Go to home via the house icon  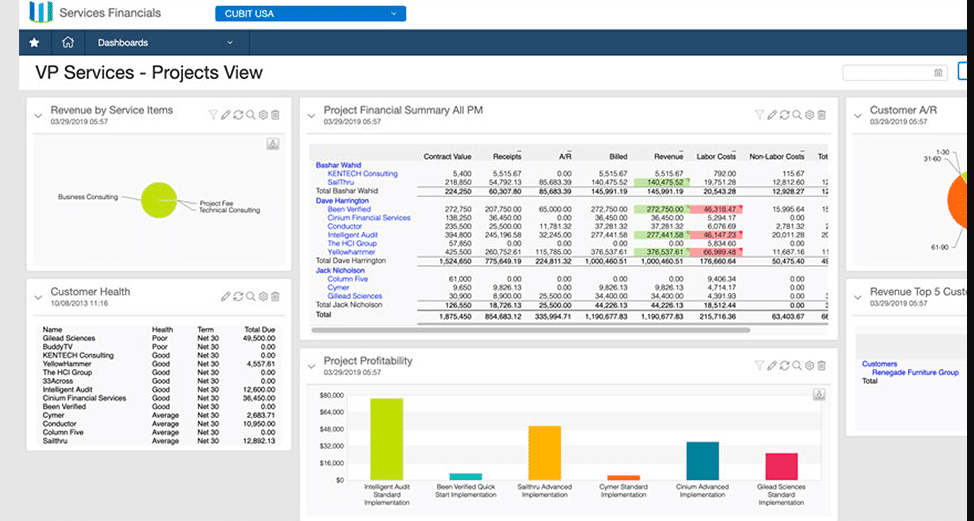68,42
